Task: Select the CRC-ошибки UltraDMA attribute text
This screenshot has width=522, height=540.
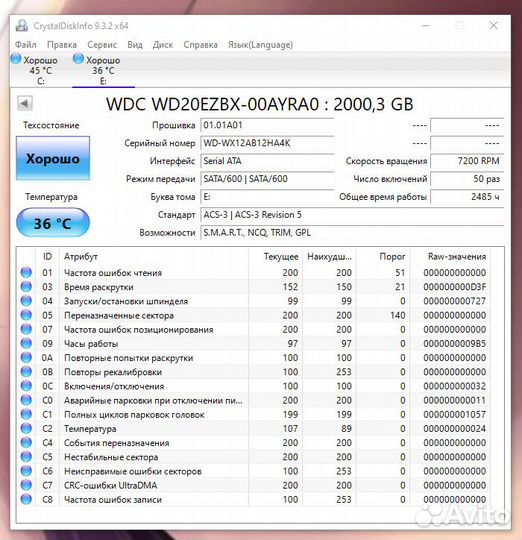Action: pyautogui.click(x=111, y=485)
